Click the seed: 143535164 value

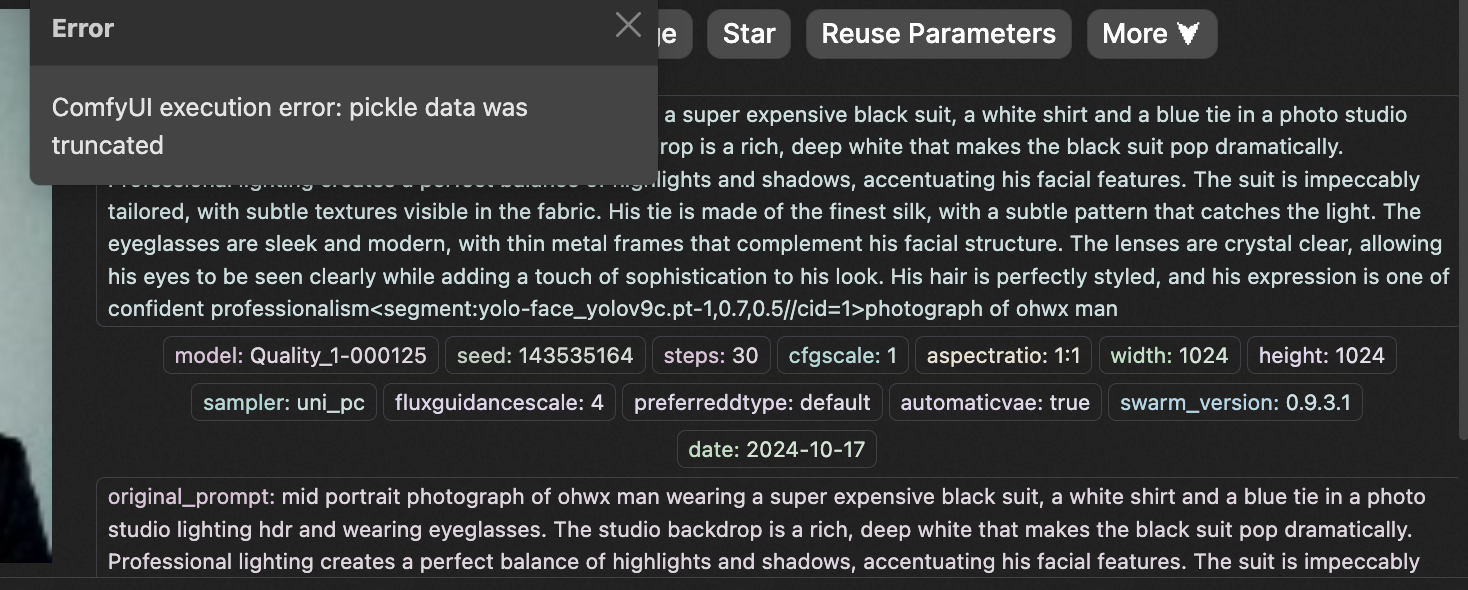[545, 355]
